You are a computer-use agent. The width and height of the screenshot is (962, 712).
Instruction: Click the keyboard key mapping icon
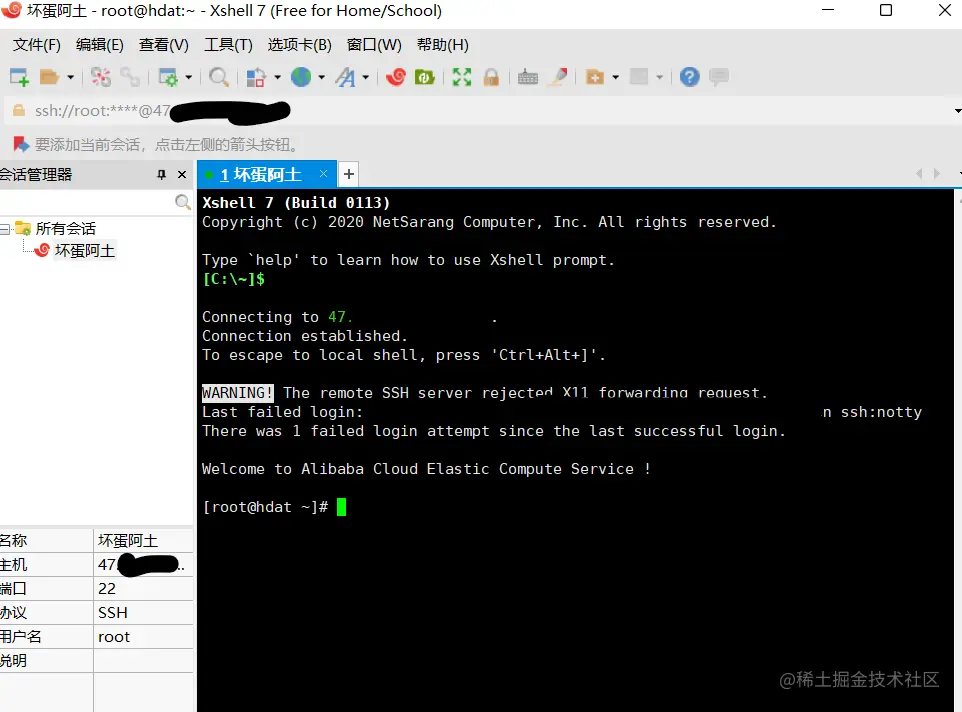528,77
